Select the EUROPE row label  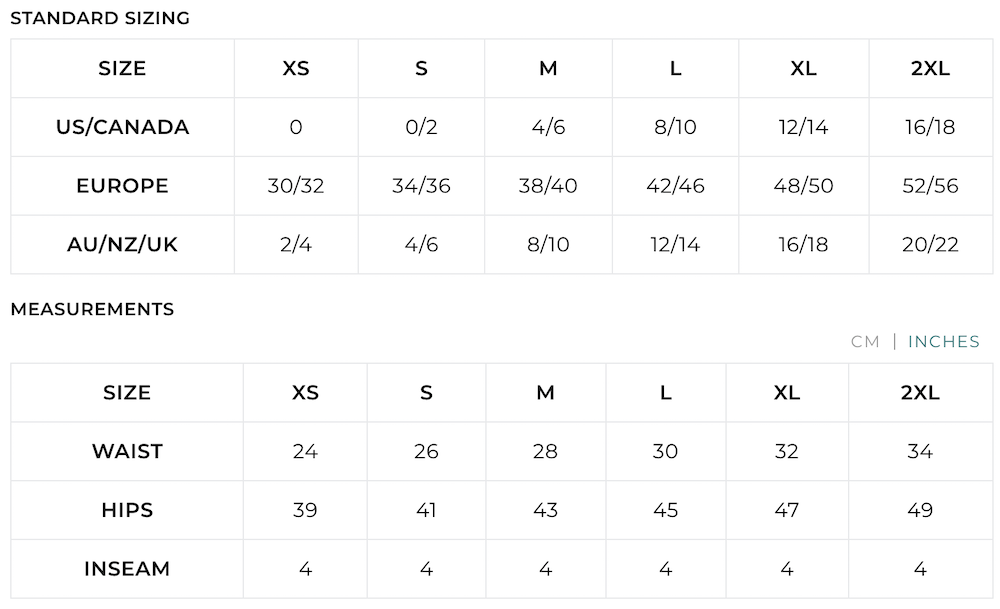(x=122, y=186)
